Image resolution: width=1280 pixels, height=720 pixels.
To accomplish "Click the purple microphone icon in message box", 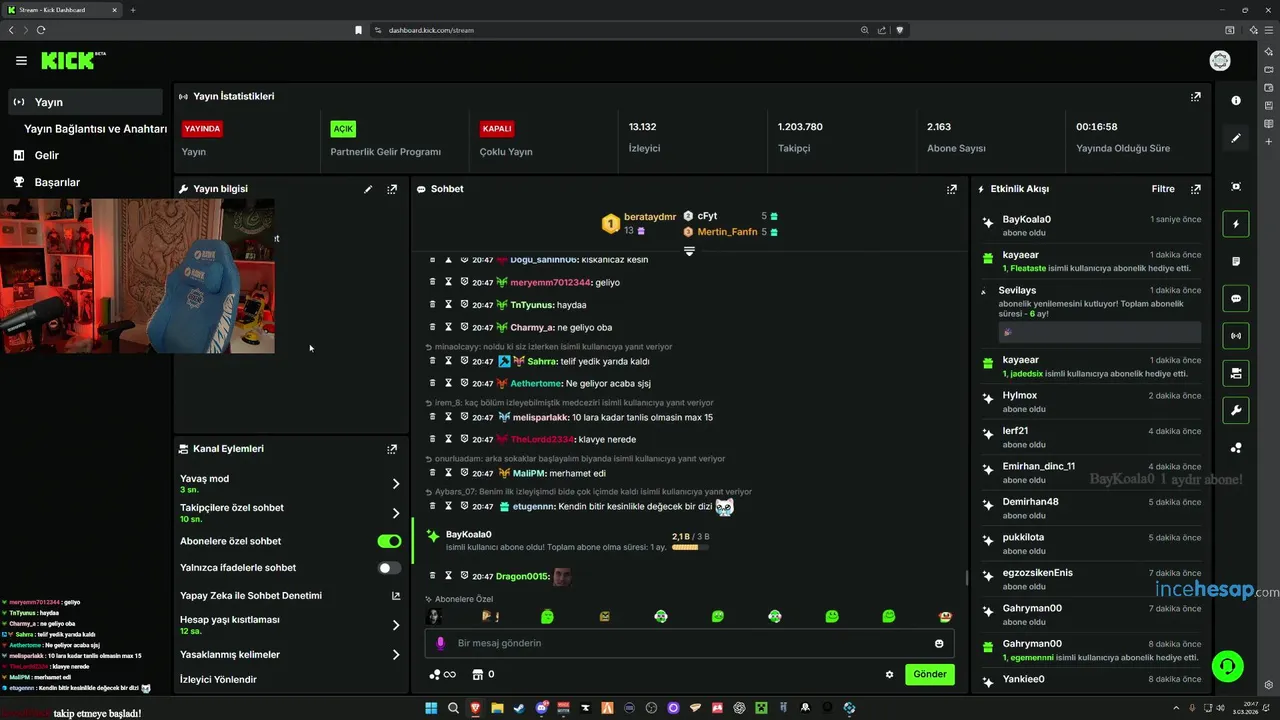I will click(441, 643).
